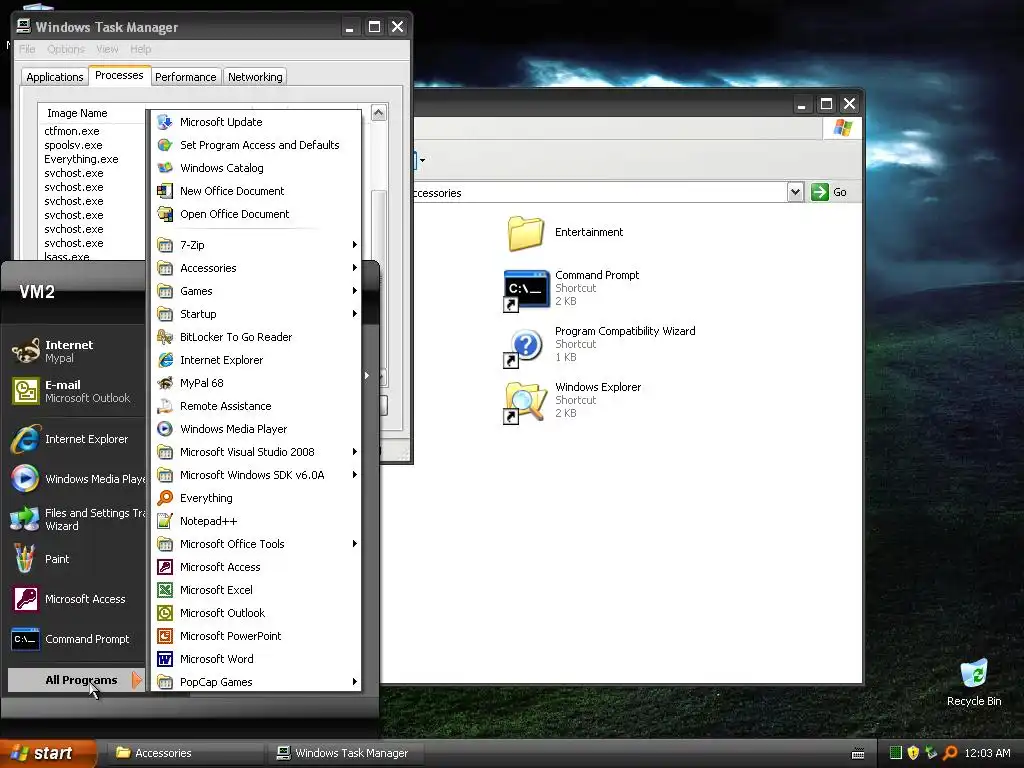This screenshot has height=768, width=1024.
Task: Click security shield tray icon
Action: coord(913,753)
